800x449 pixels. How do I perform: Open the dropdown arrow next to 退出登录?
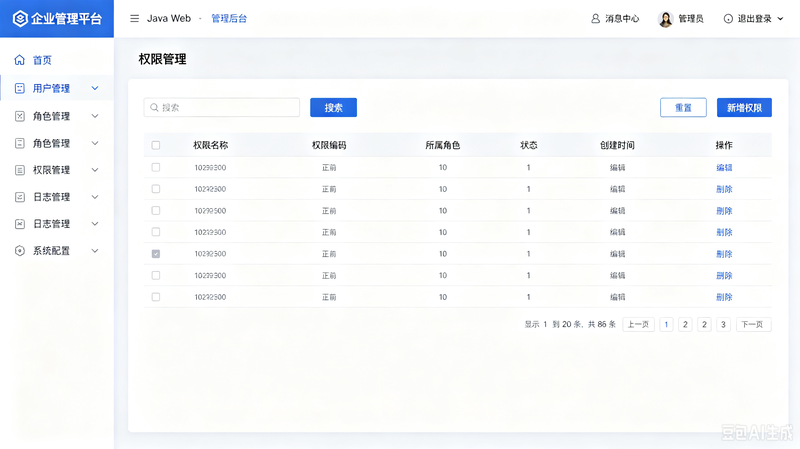click(780, 19)
